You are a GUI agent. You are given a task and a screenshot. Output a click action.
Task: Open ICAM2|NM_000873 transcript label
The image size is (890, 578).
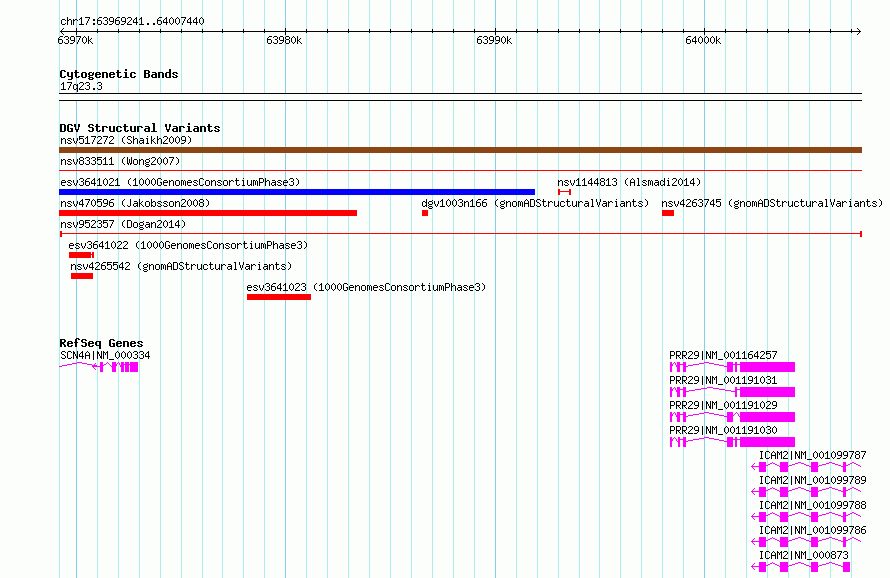click(804, 555)
